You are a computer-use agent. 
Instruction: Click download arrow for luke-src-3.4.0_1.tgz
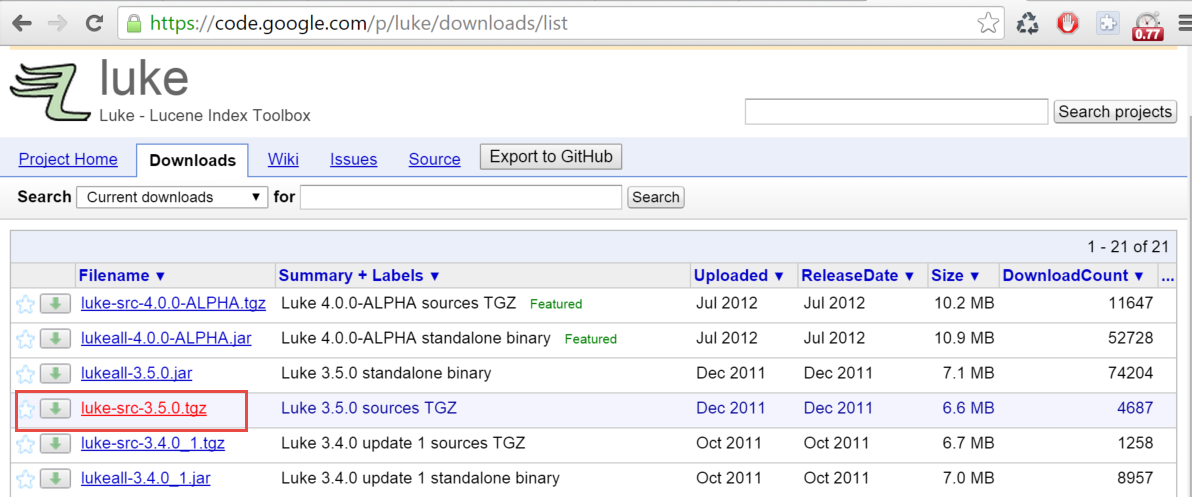pyautogui.click(x=55, y=444)
